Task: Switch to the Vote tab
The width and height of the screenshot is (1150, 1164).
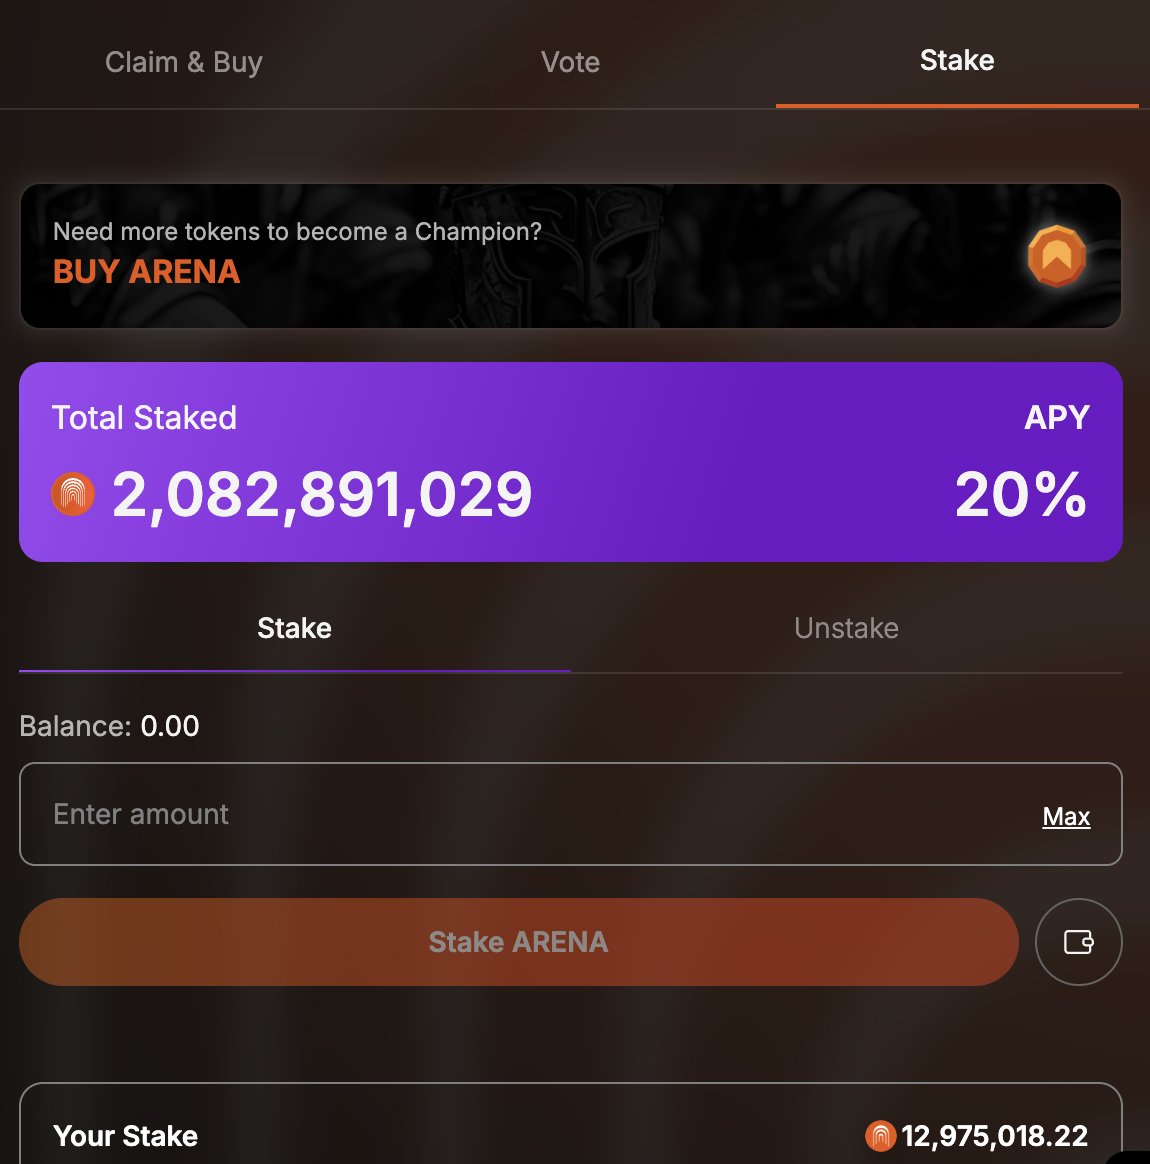Action: point(570,62)
